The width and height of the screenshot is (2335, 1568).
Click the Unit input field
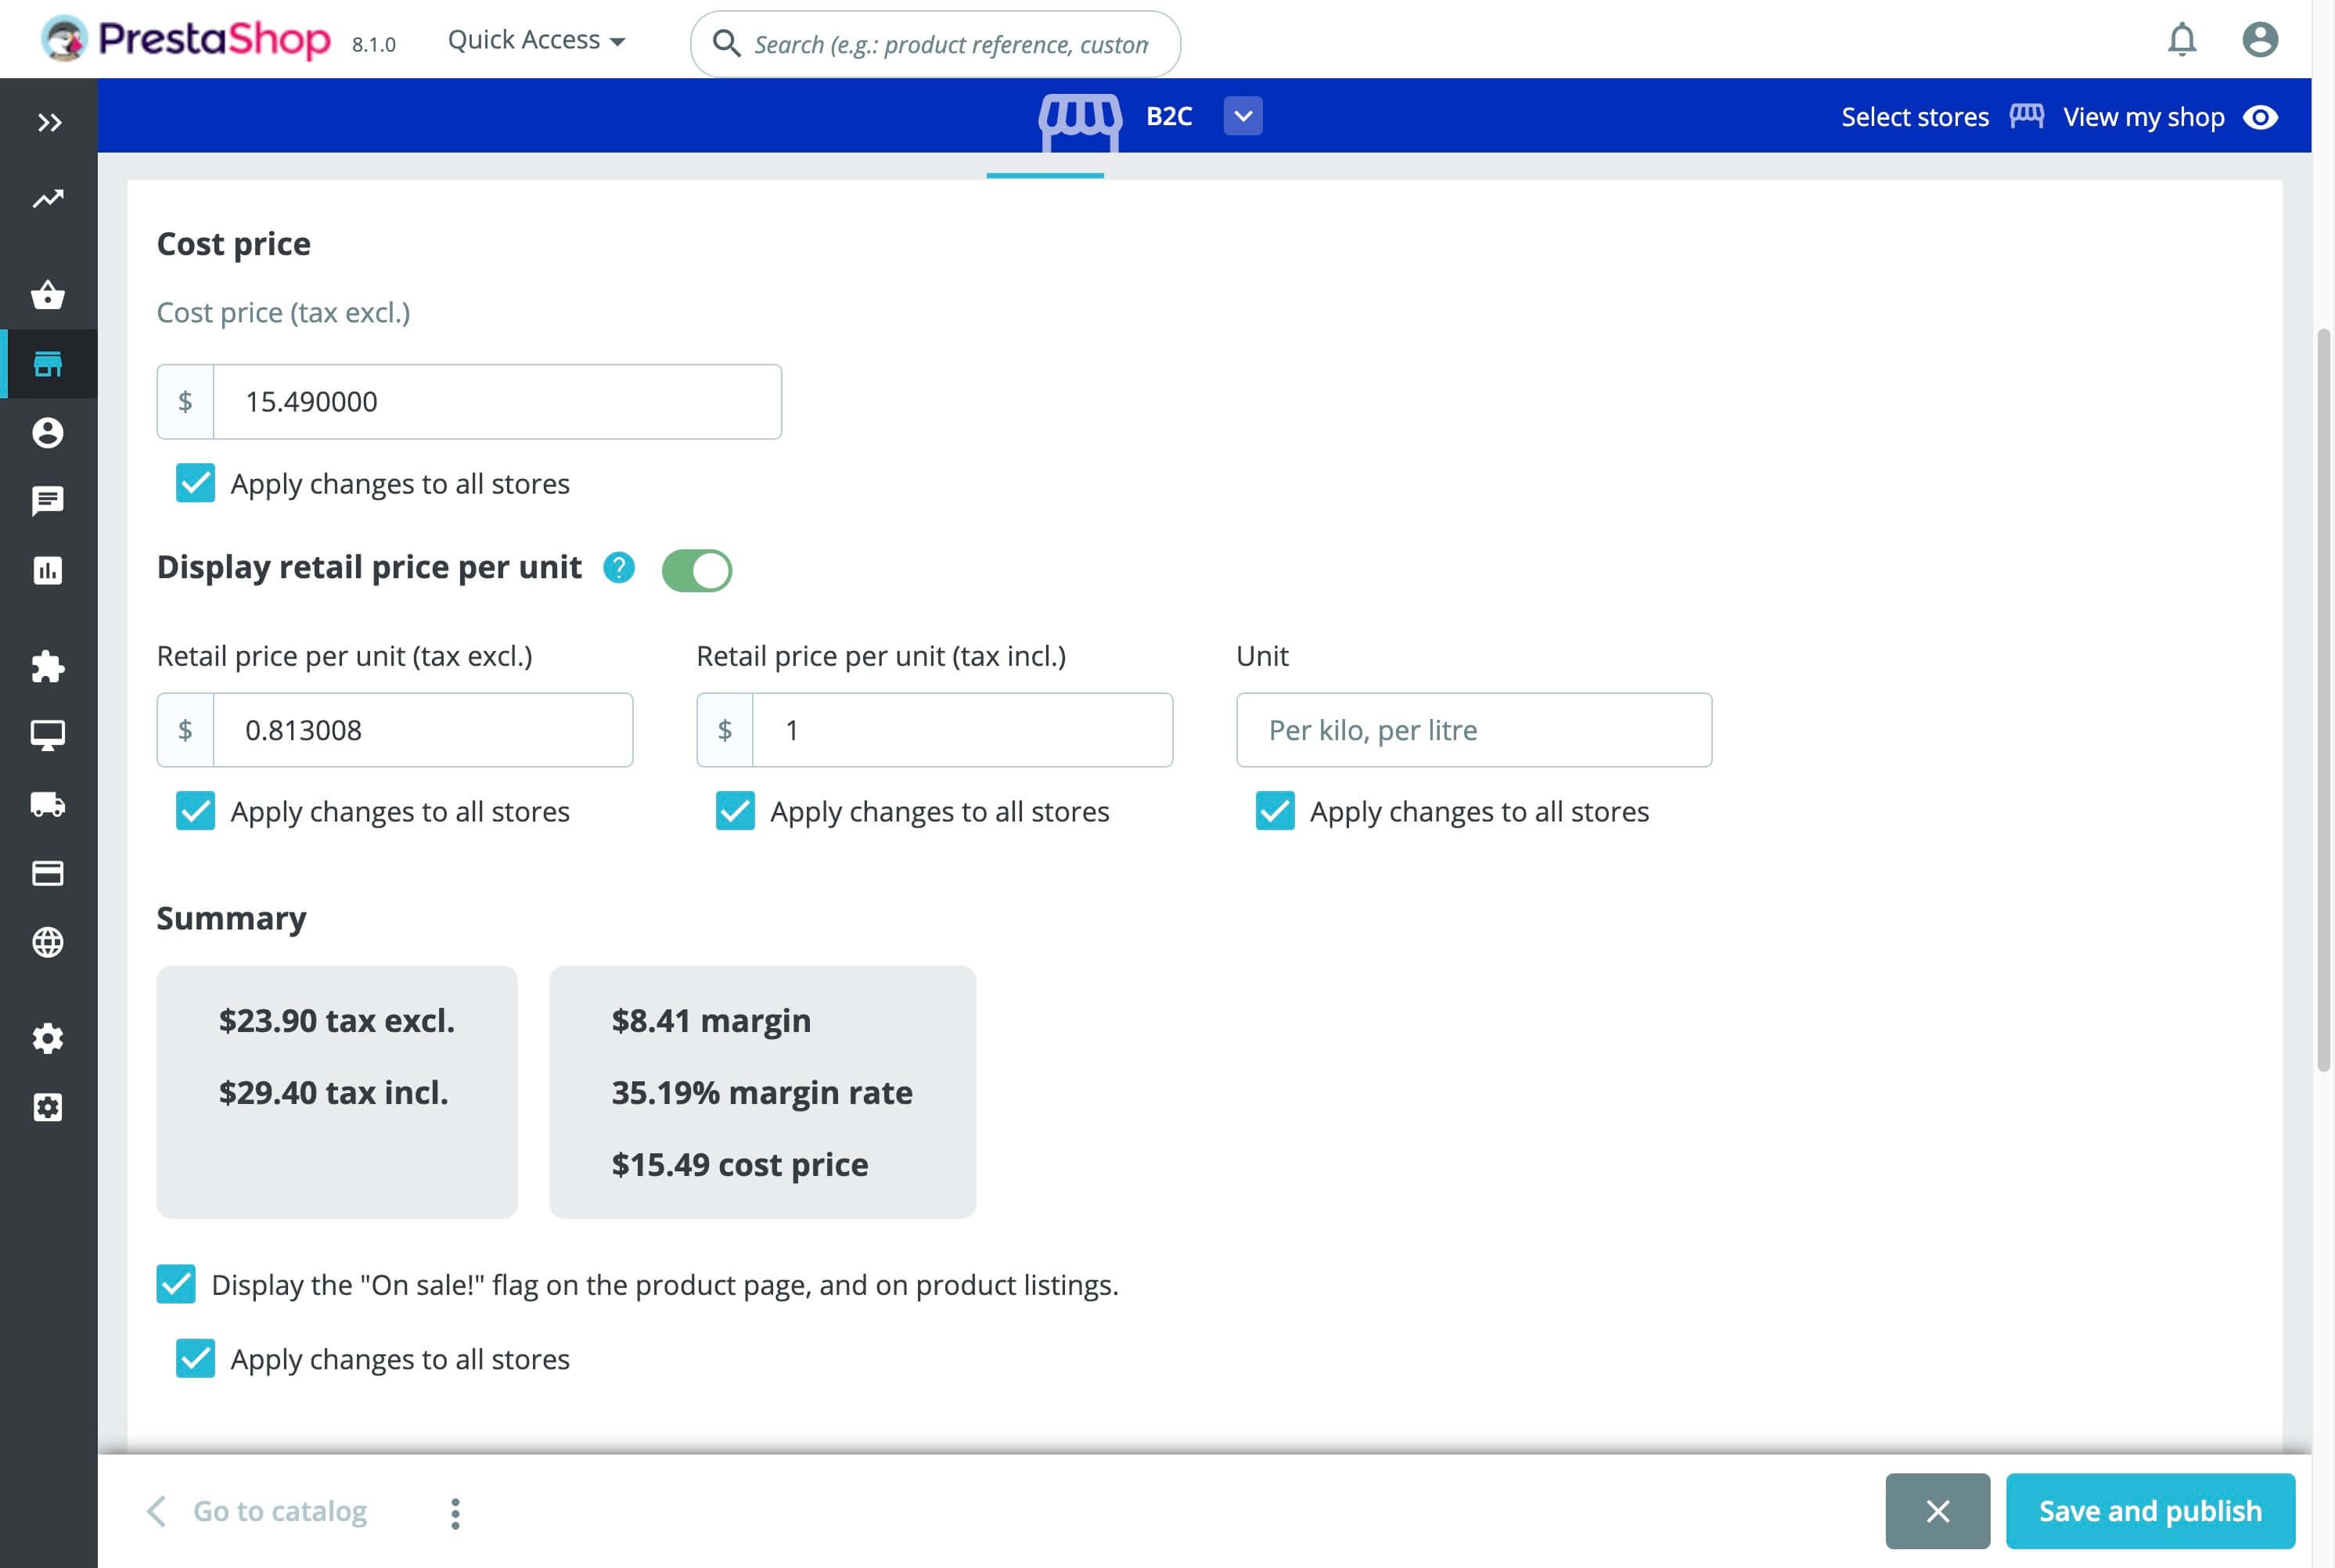point(1474,730)
